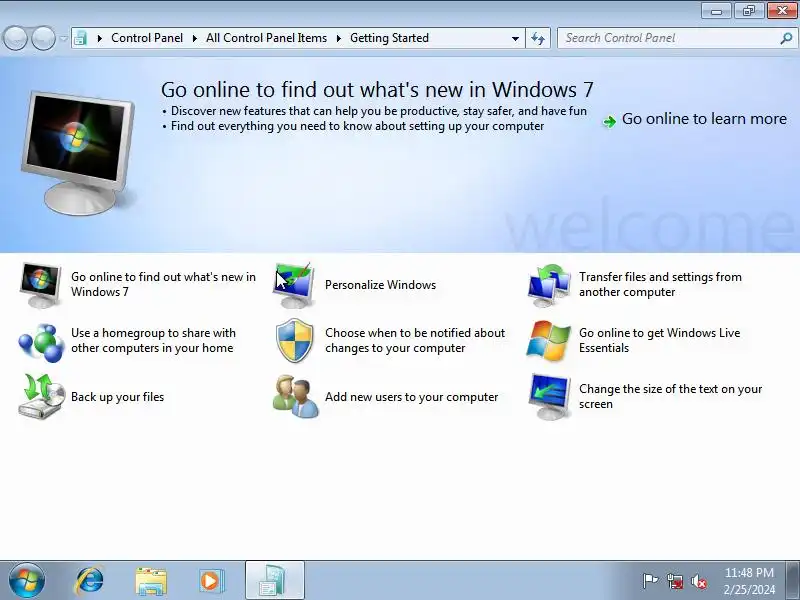This screenshot has height=600, width=800.
Task: Click 'Find out everything you need' bullet text
Action: tap(357, 126)
